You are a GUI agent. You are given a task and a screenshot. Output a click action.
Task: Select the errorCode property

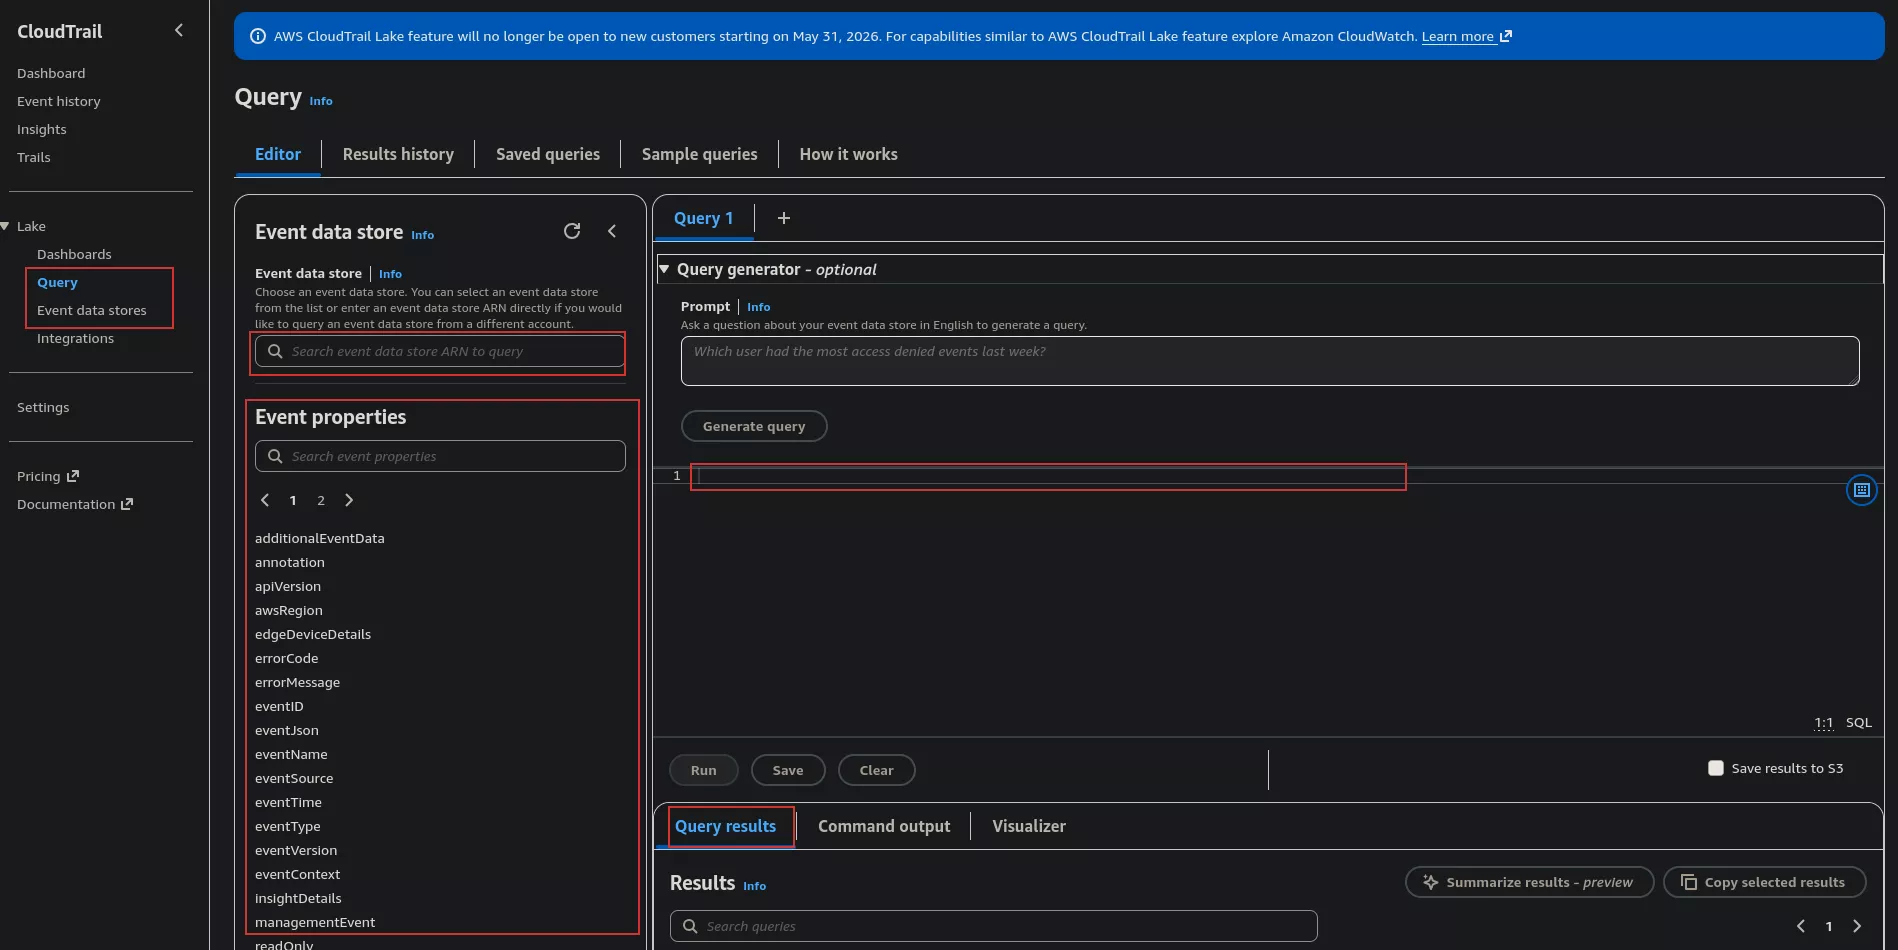coord(287,658)
